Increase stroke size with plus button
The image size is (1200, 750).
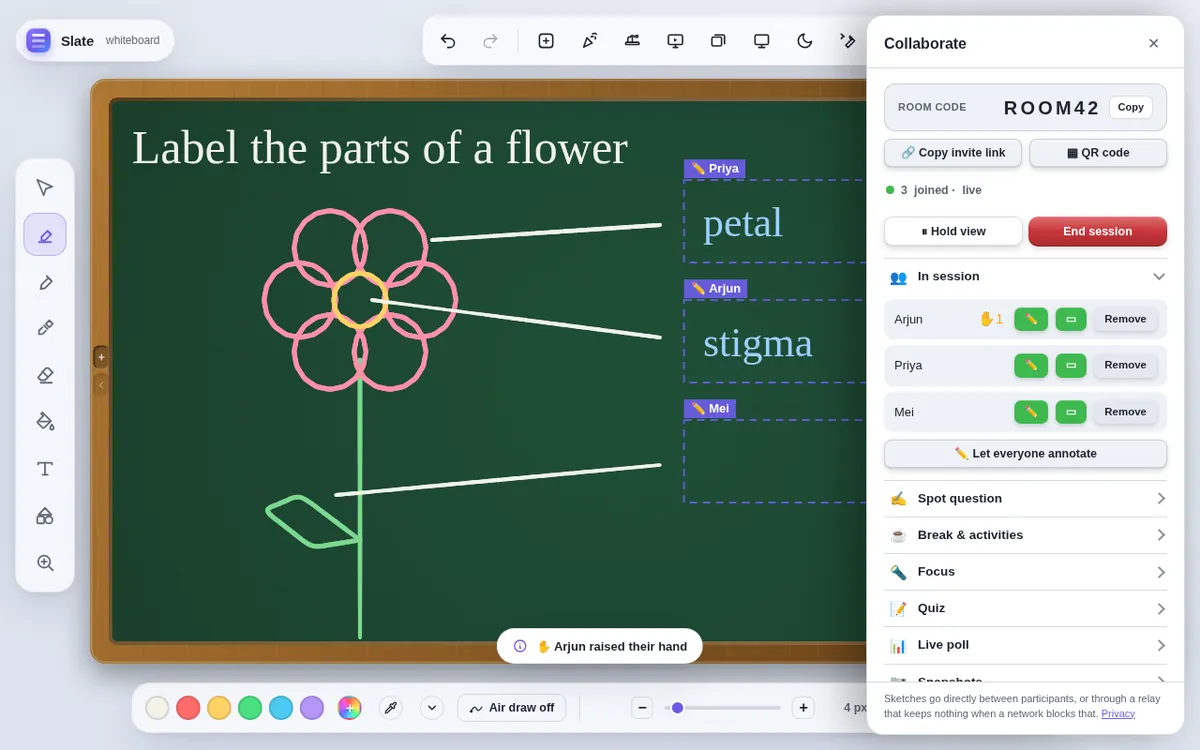coord(803,708)
